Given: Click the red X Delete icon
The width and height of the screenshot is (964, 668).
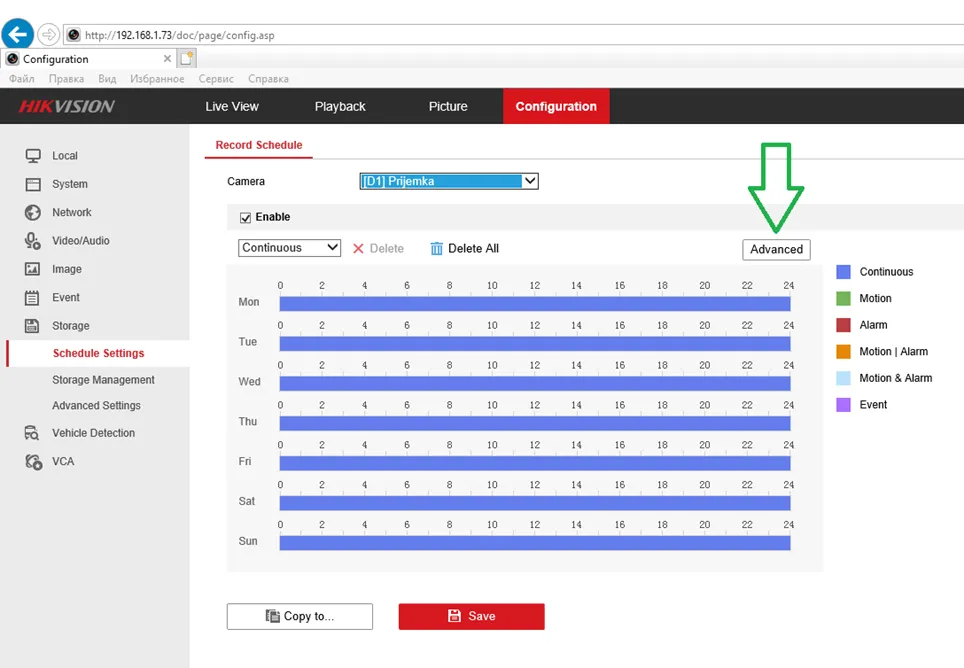Looking at the screenshot, I should point(358,248).
